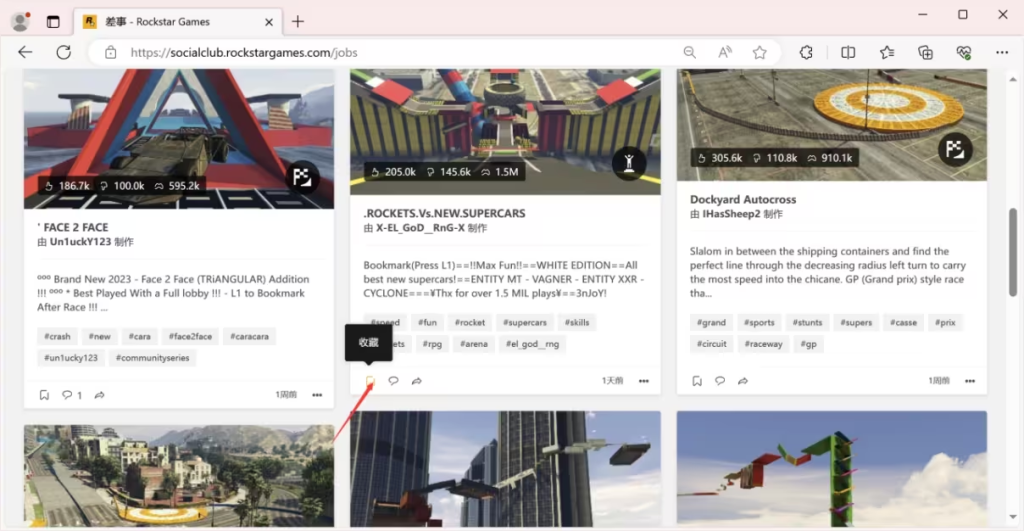Filter by #face2face tag
The image size is (1024, 531).
(x=190, y=336)
